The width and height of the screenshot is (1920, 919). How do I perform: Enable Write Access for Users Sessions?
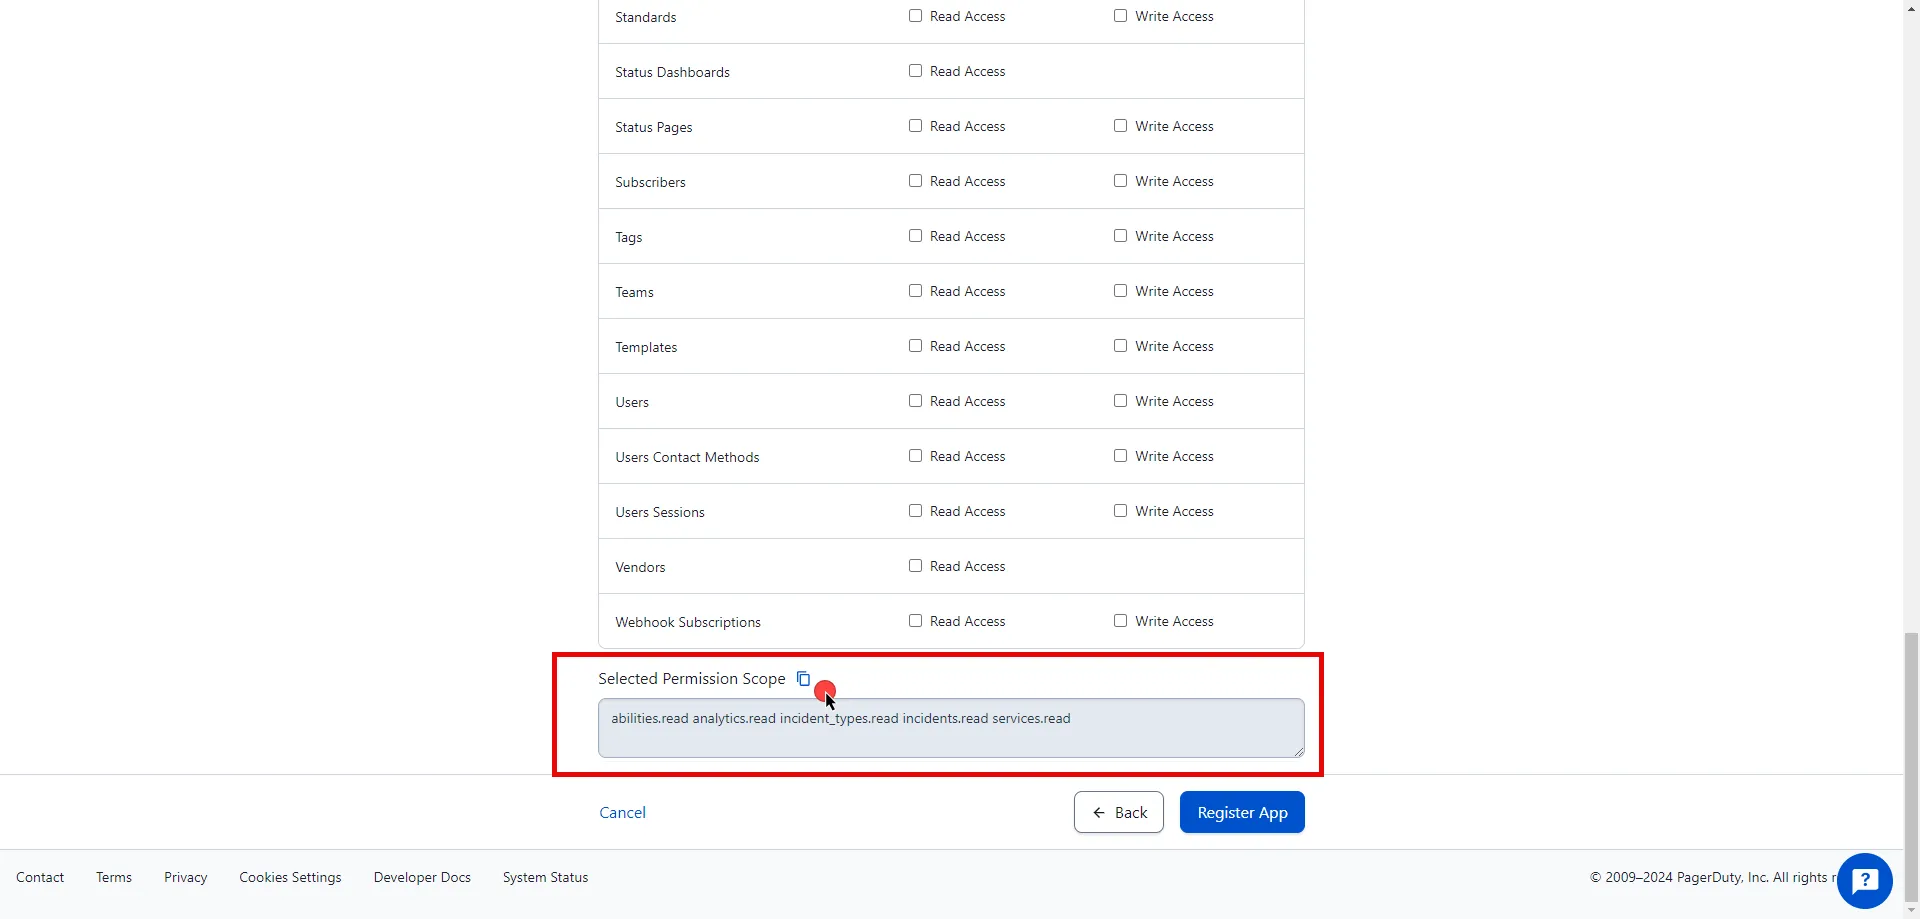1120,510
